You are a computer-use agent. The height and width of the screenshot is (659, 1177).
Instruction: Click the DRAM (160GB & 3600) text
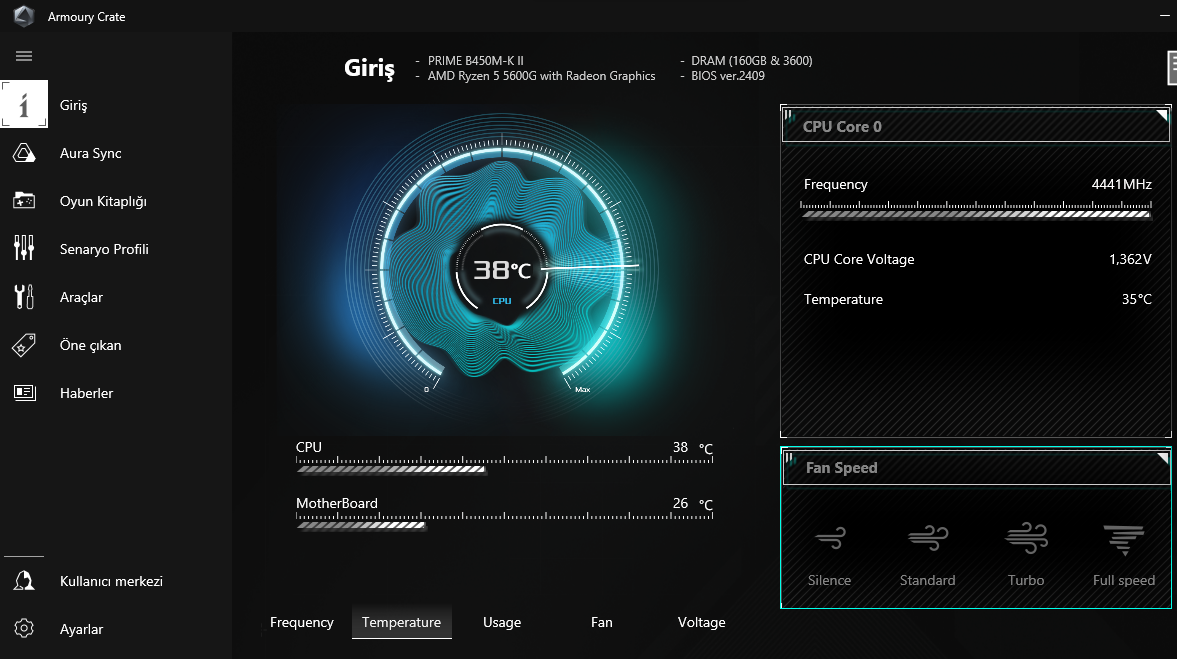pyautogui.click(x=751, y=61)
